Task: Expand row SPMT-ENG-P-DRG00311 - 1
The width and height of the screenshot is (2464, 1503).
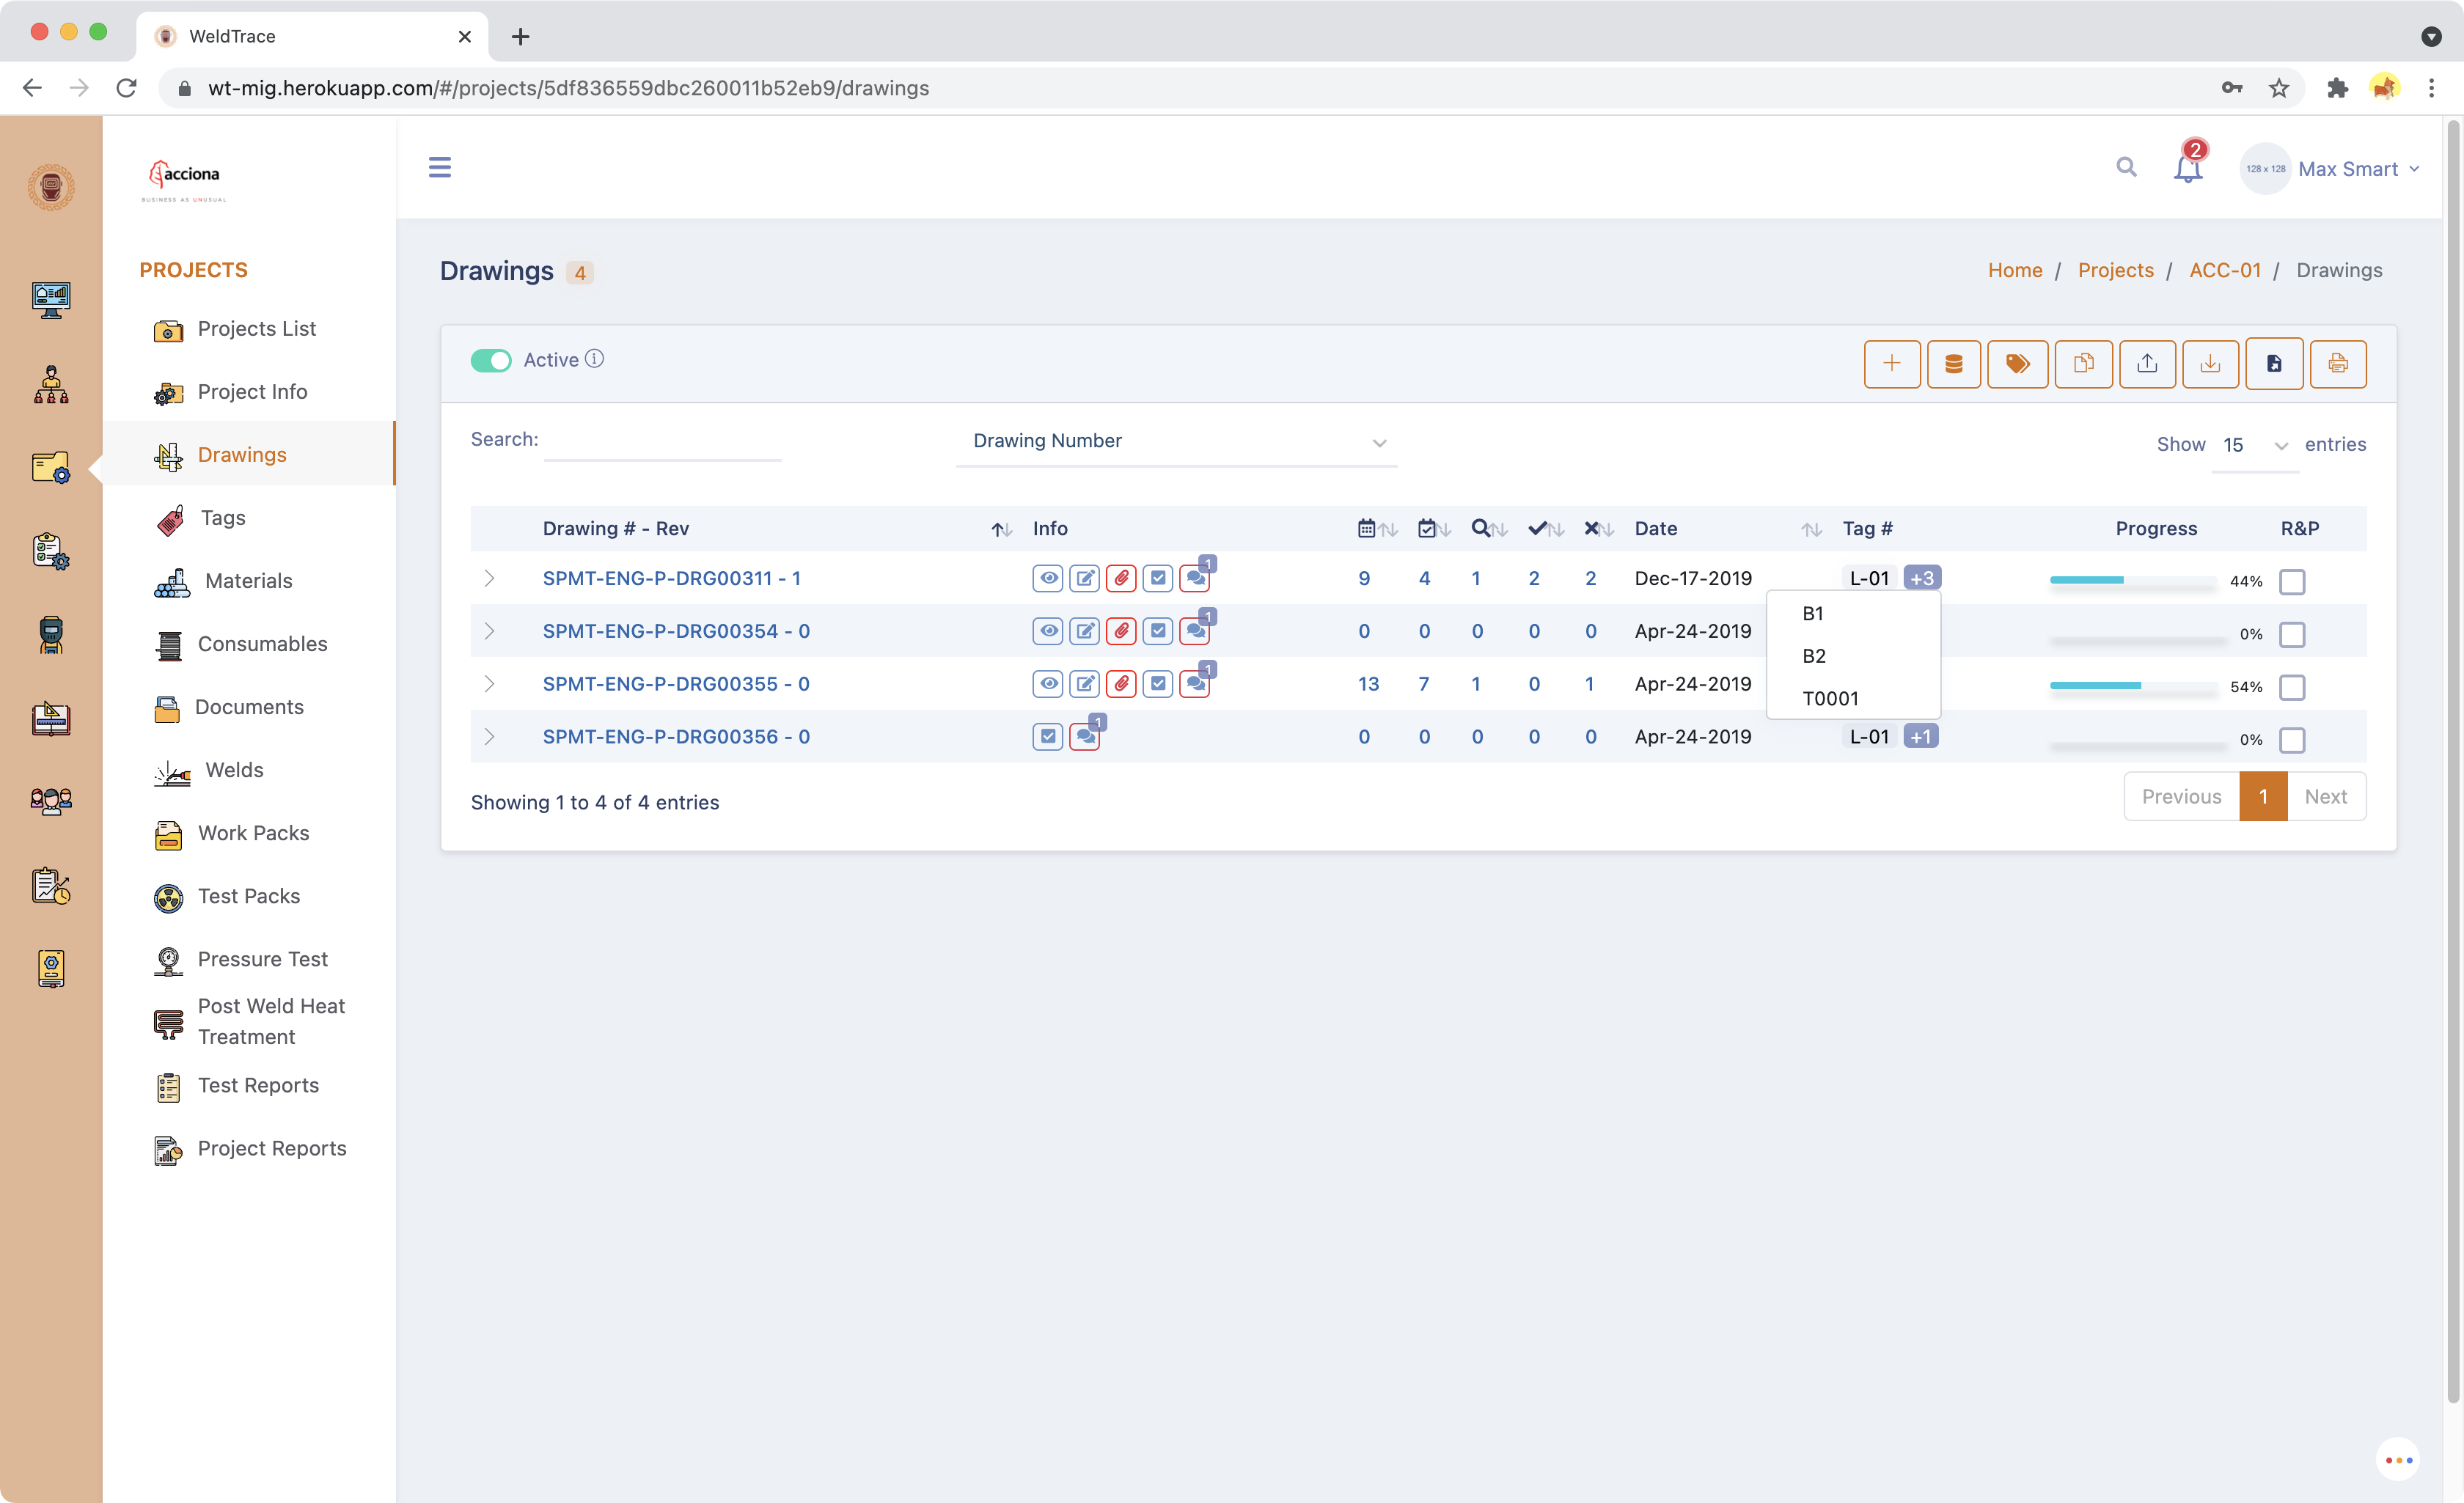Action: coord(489,578)
